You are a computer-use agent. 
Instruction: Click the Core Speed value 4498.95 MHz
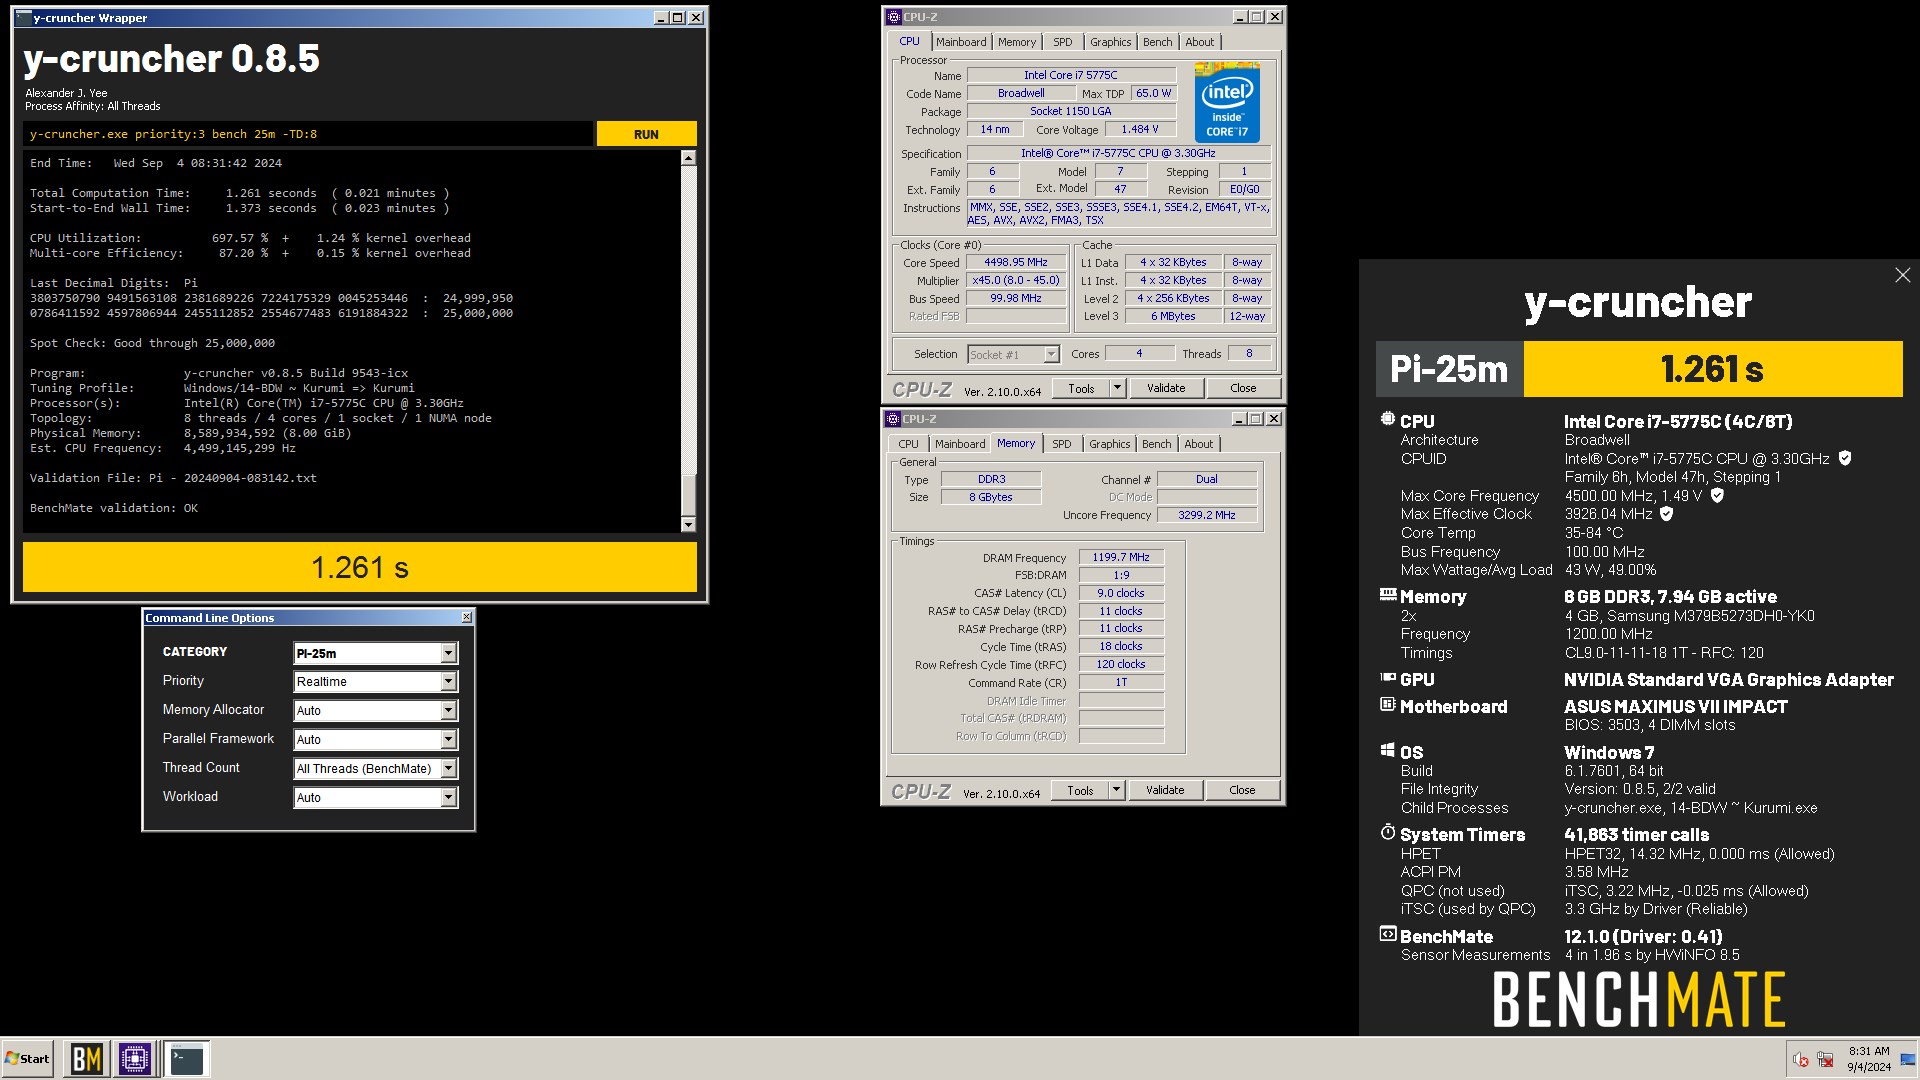[x=1016, y=263]
